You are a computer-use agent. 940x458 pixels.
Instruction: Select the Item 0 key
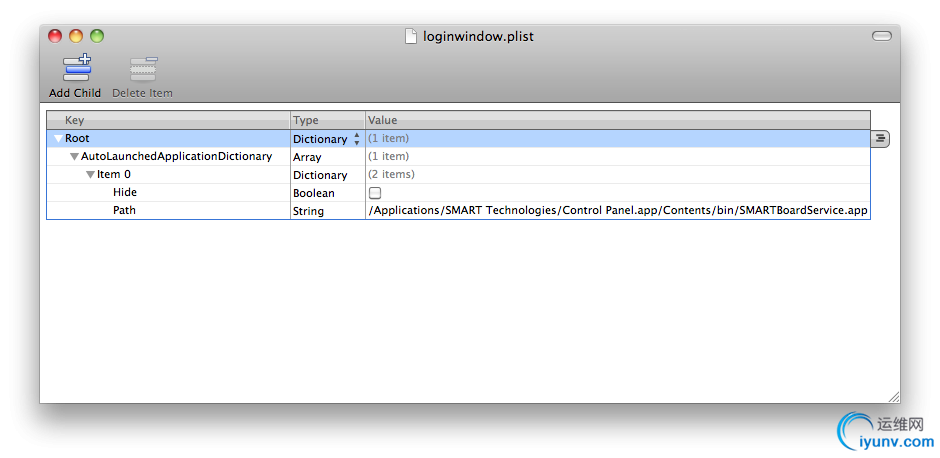[x=114, y=175]
